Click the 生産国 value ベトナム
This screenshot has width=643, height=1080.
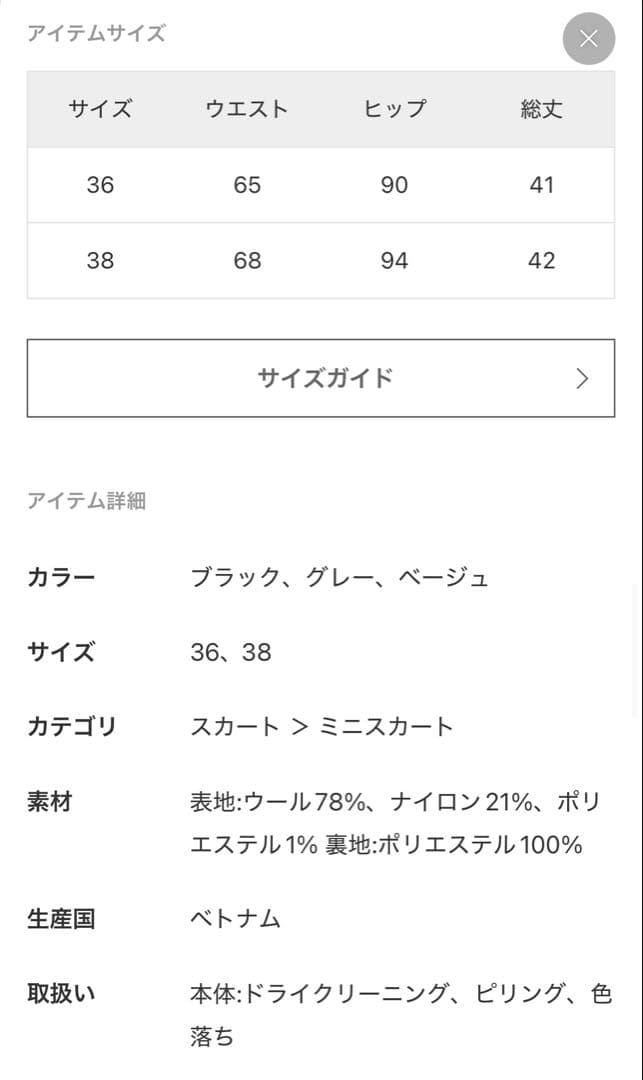236,919
